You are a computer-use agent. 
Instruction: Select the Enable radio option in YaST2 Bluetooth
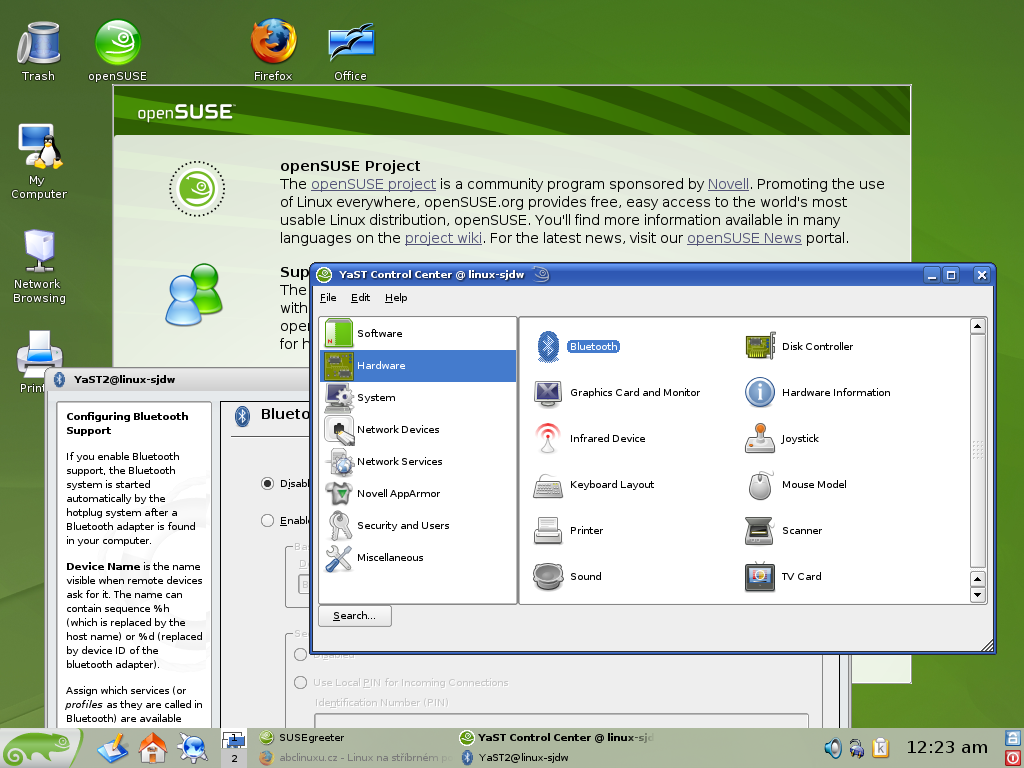pos(267,520)
